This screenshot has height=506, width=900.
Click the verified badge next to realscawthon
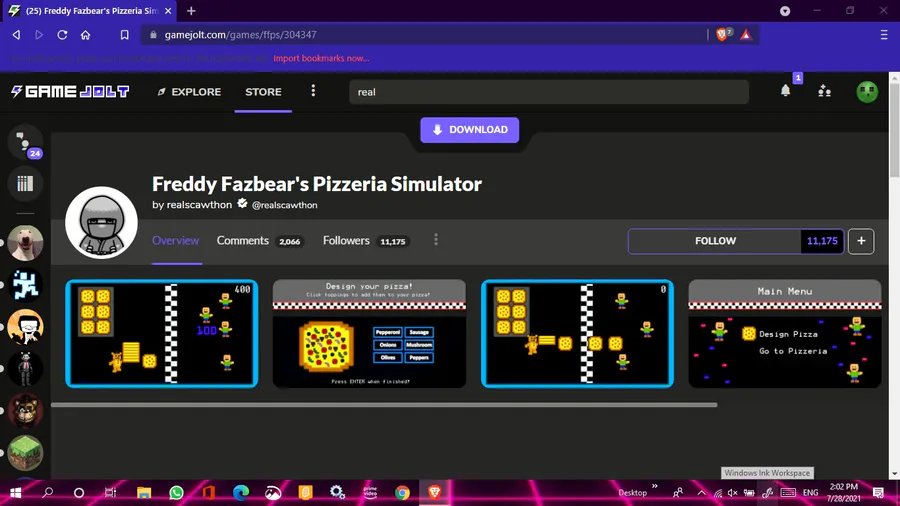coord(242,204)
